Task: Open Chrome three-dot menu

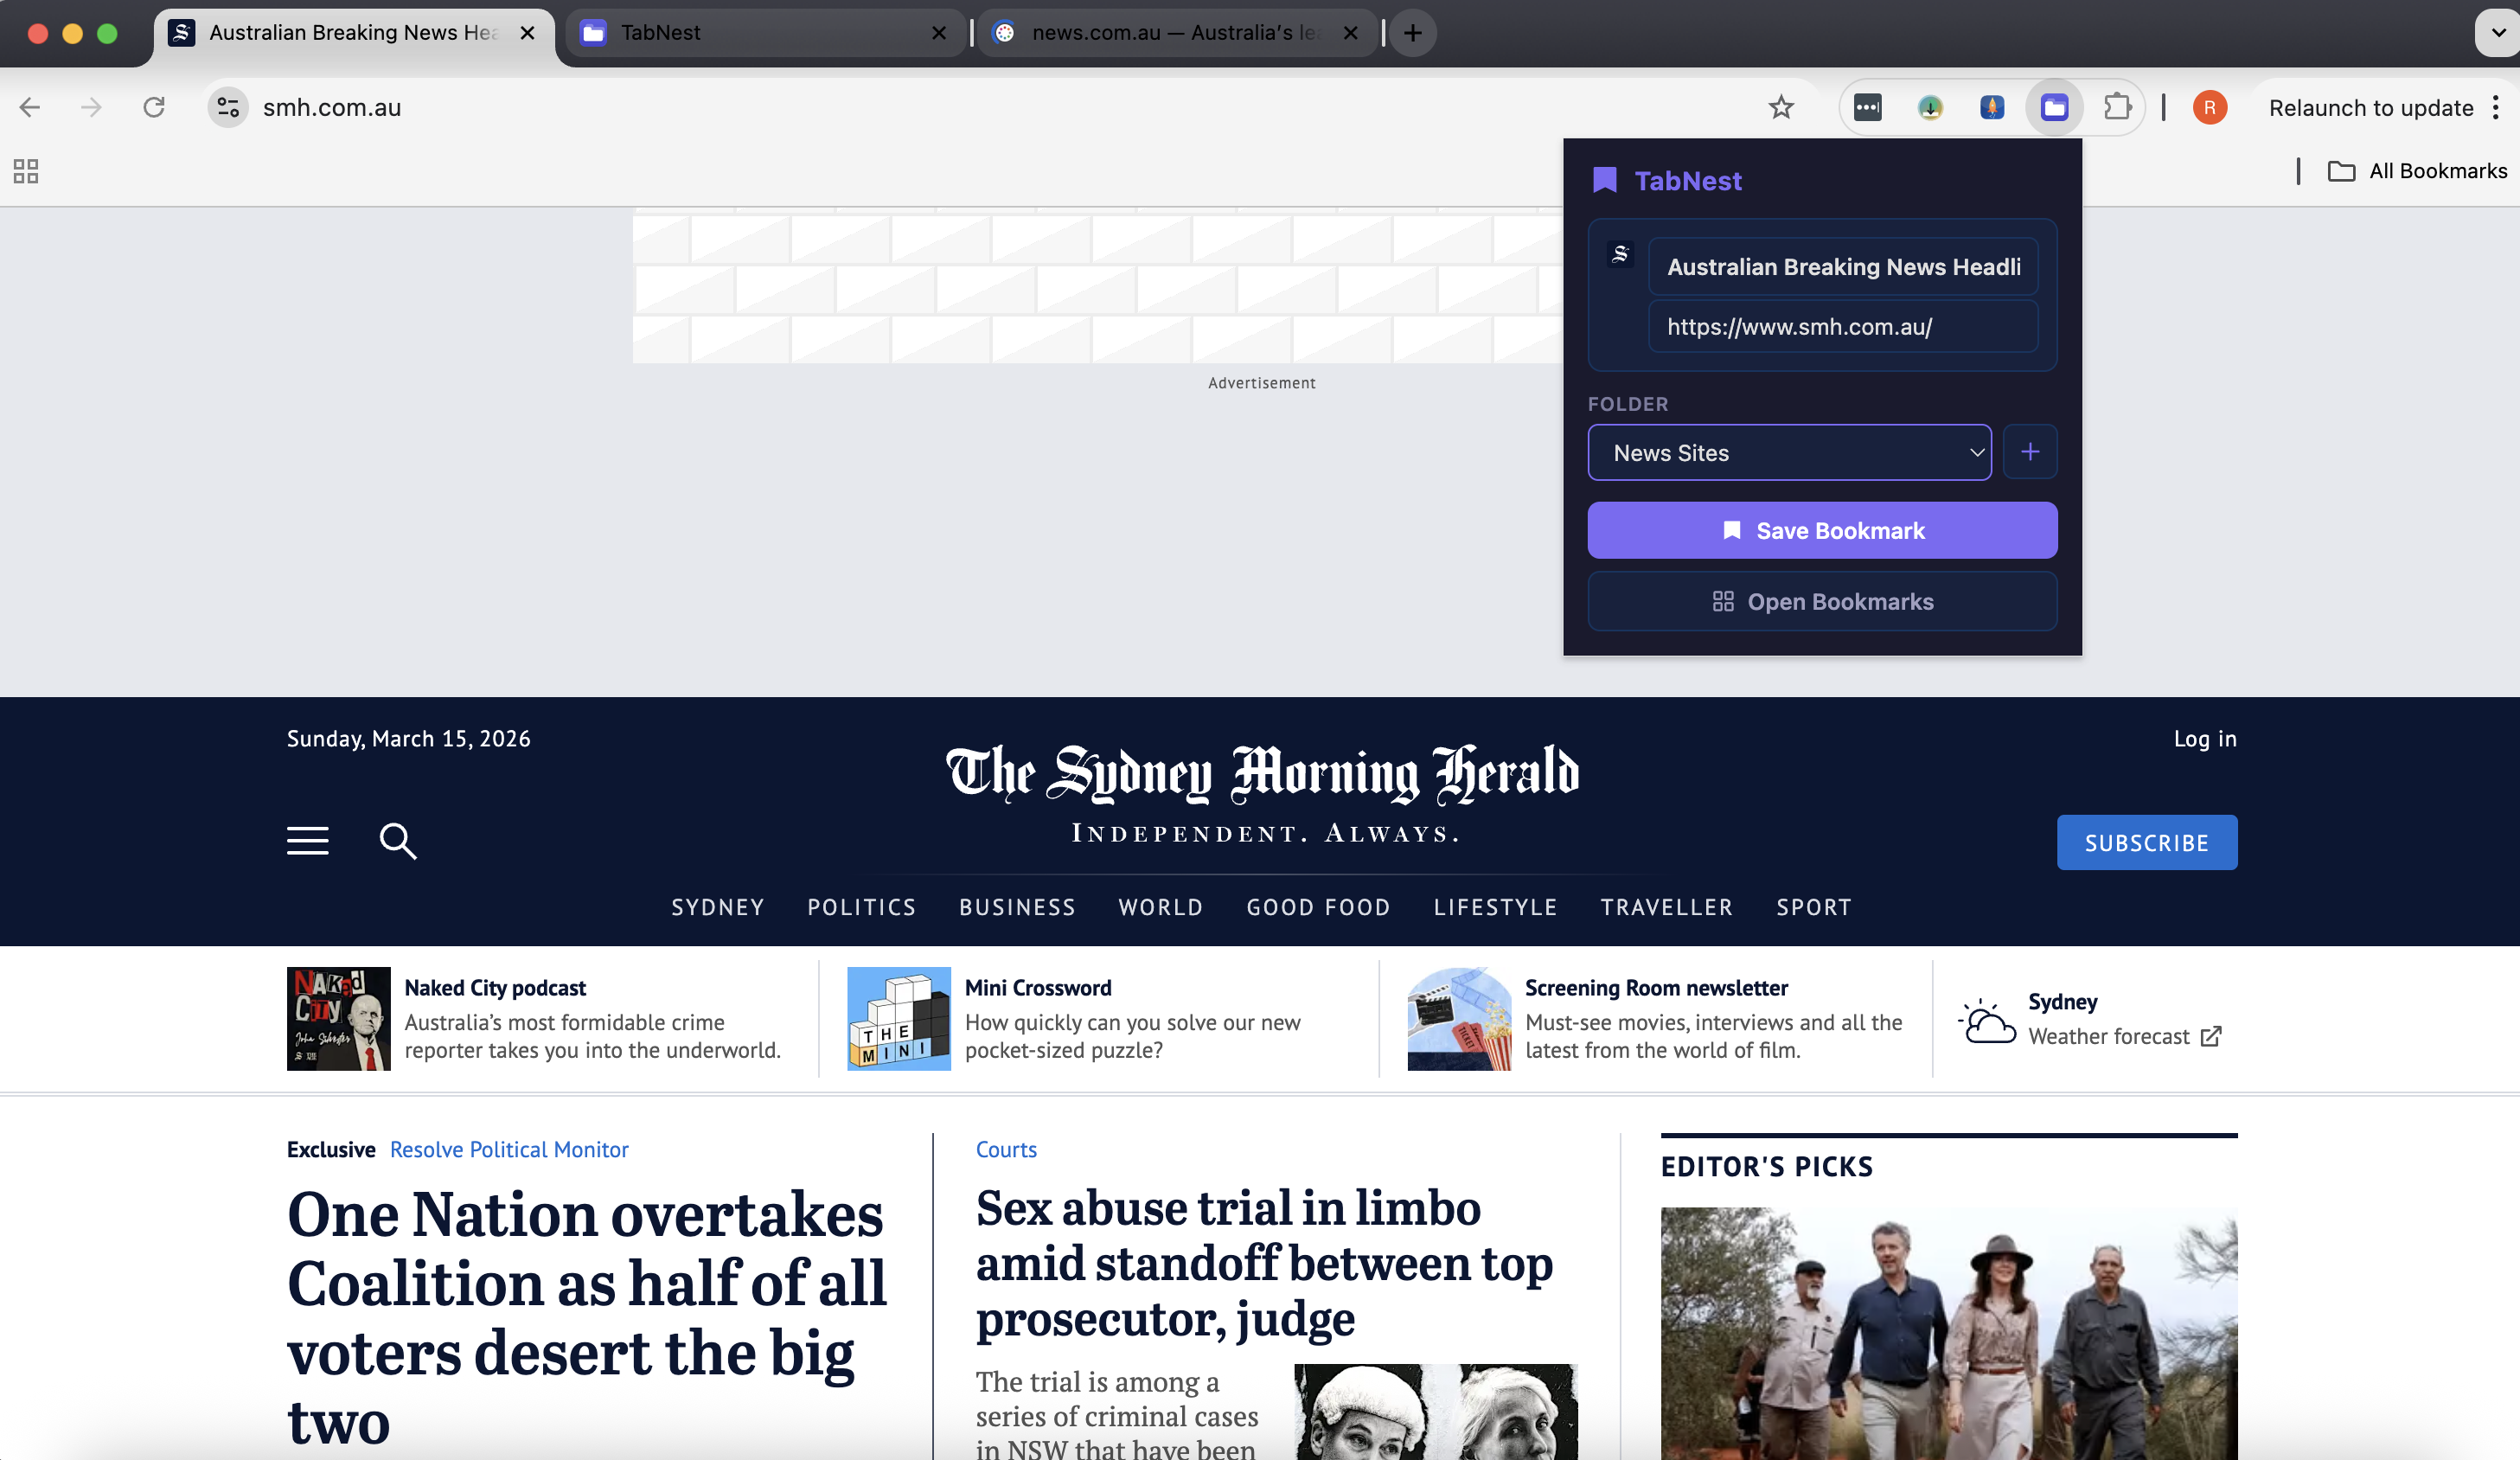Action: tap(2496, 107)
